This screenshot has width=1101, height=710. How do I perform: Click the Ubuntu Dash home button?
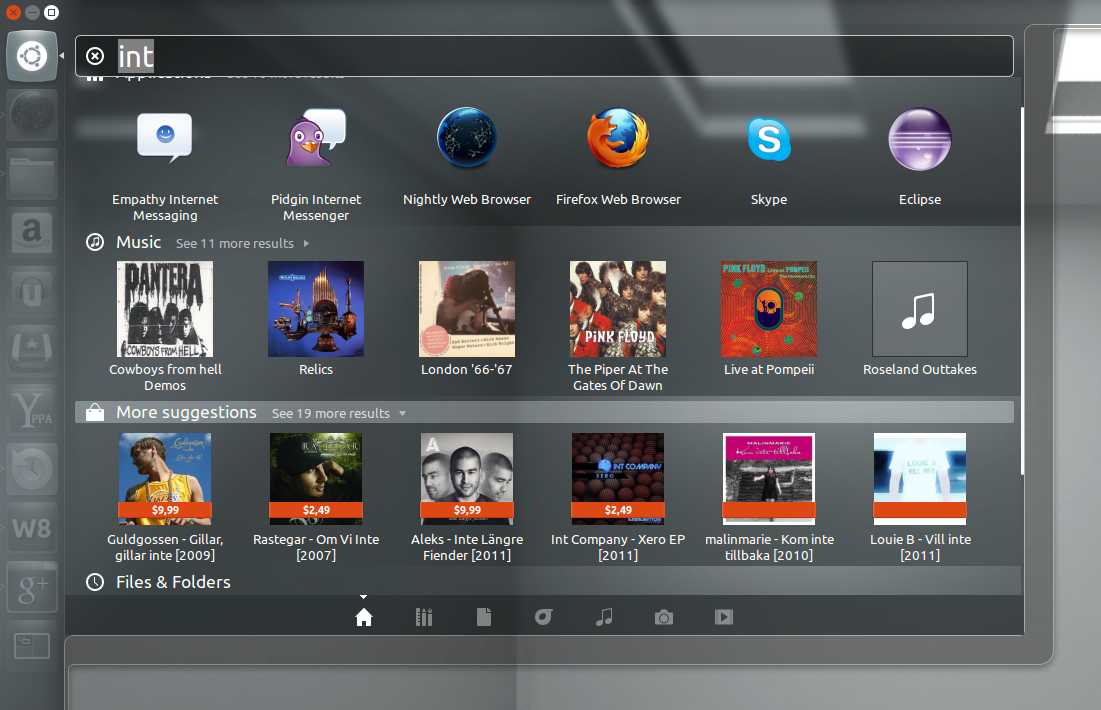(x=32, y=56)
